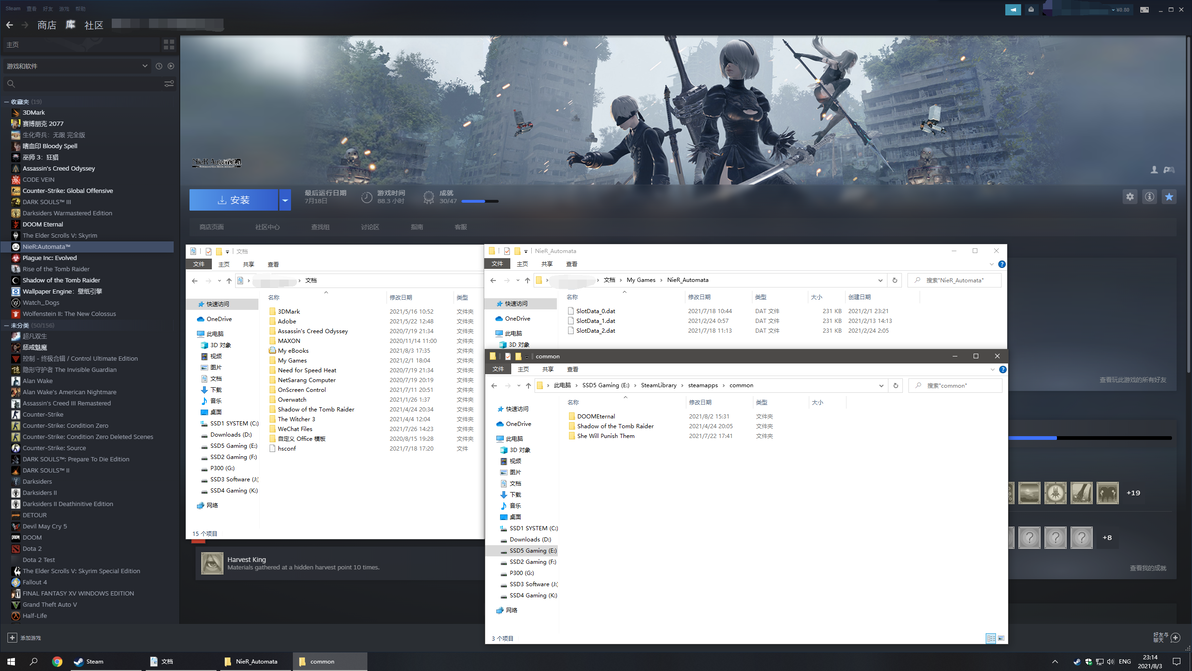Select DOOM Eternal in Steam library list
Image resolution: width=1192 pixels, height=671 pixels.
tap(43, 224)
